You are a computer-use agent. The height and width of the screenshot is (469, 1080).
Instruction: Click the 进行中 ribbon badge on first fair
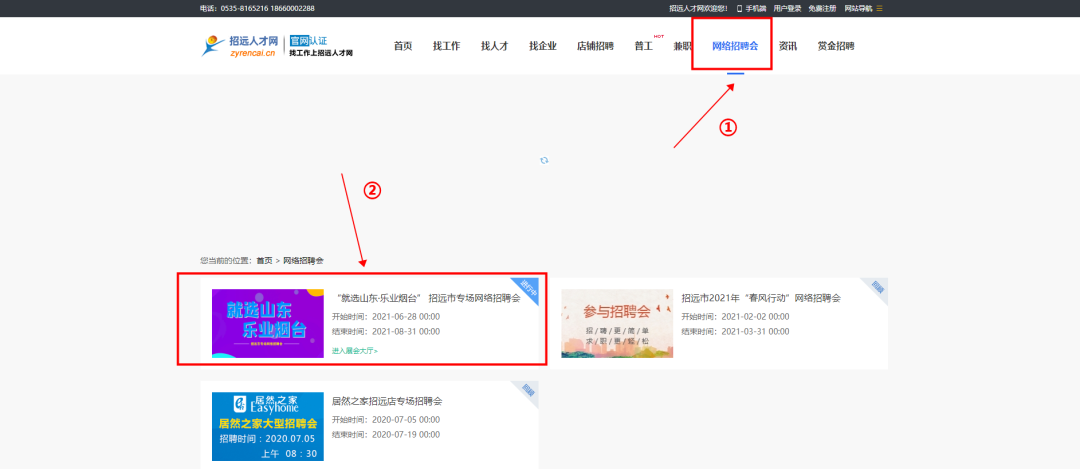coord(526,290)
